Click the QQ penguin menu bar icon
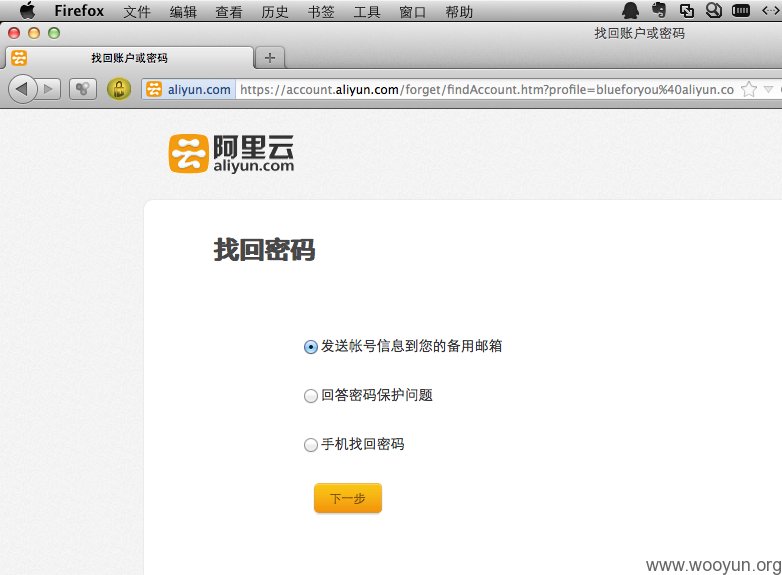The image size is (782, 575). (630, 10)
